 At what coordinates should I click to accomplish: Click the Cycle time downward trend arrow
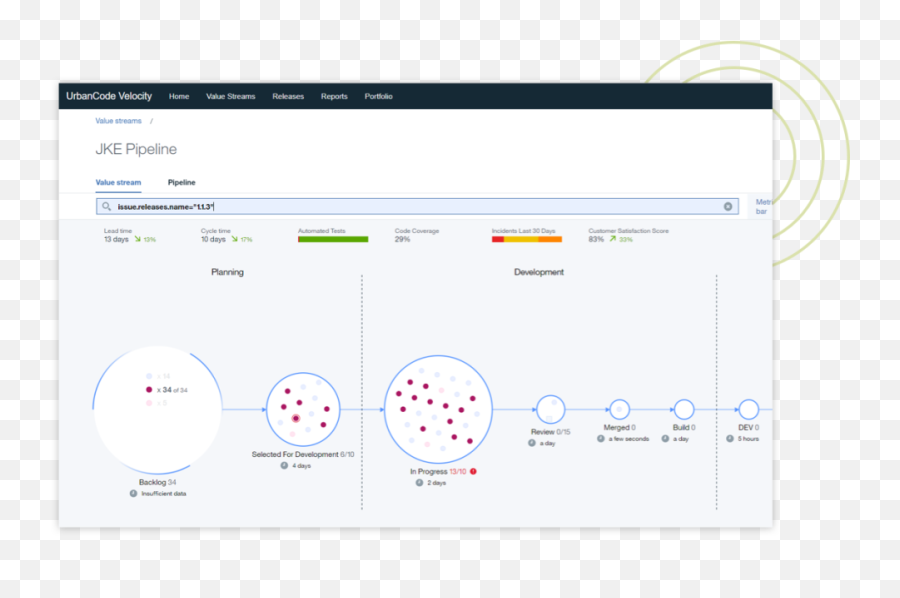point(234,239)
